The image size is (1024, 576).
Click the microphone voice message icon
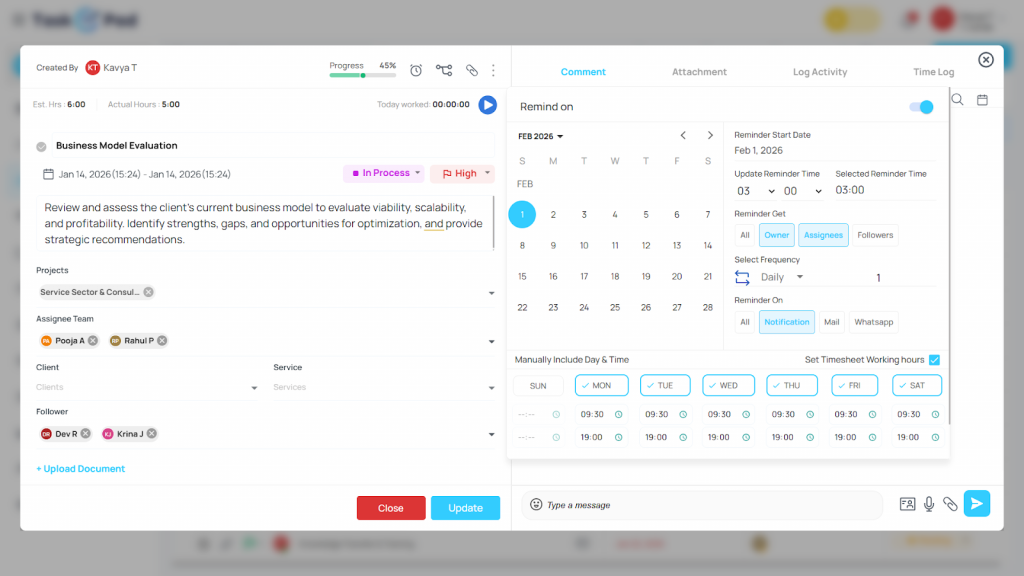pyautogui.click(x=929, y=504)
